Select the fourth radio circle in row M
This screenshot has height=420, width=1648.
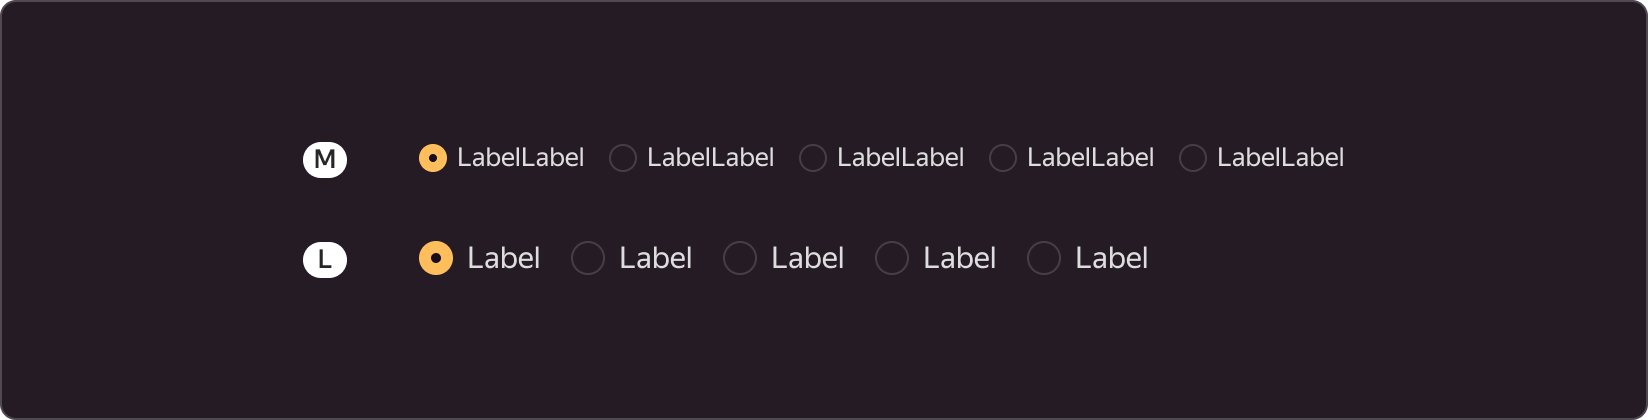pyautogui.click(x=1003, y=158)
